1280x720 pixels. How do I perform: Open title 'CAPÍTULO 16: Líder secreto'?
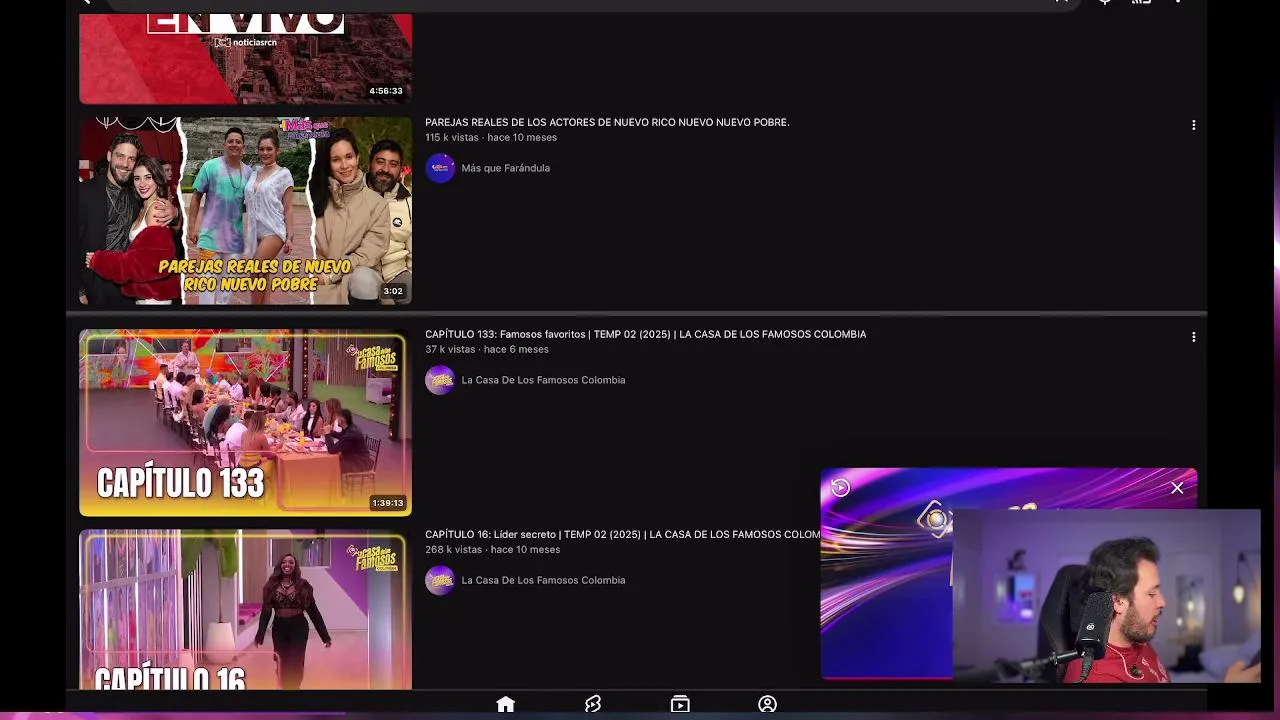coord(622,535)
